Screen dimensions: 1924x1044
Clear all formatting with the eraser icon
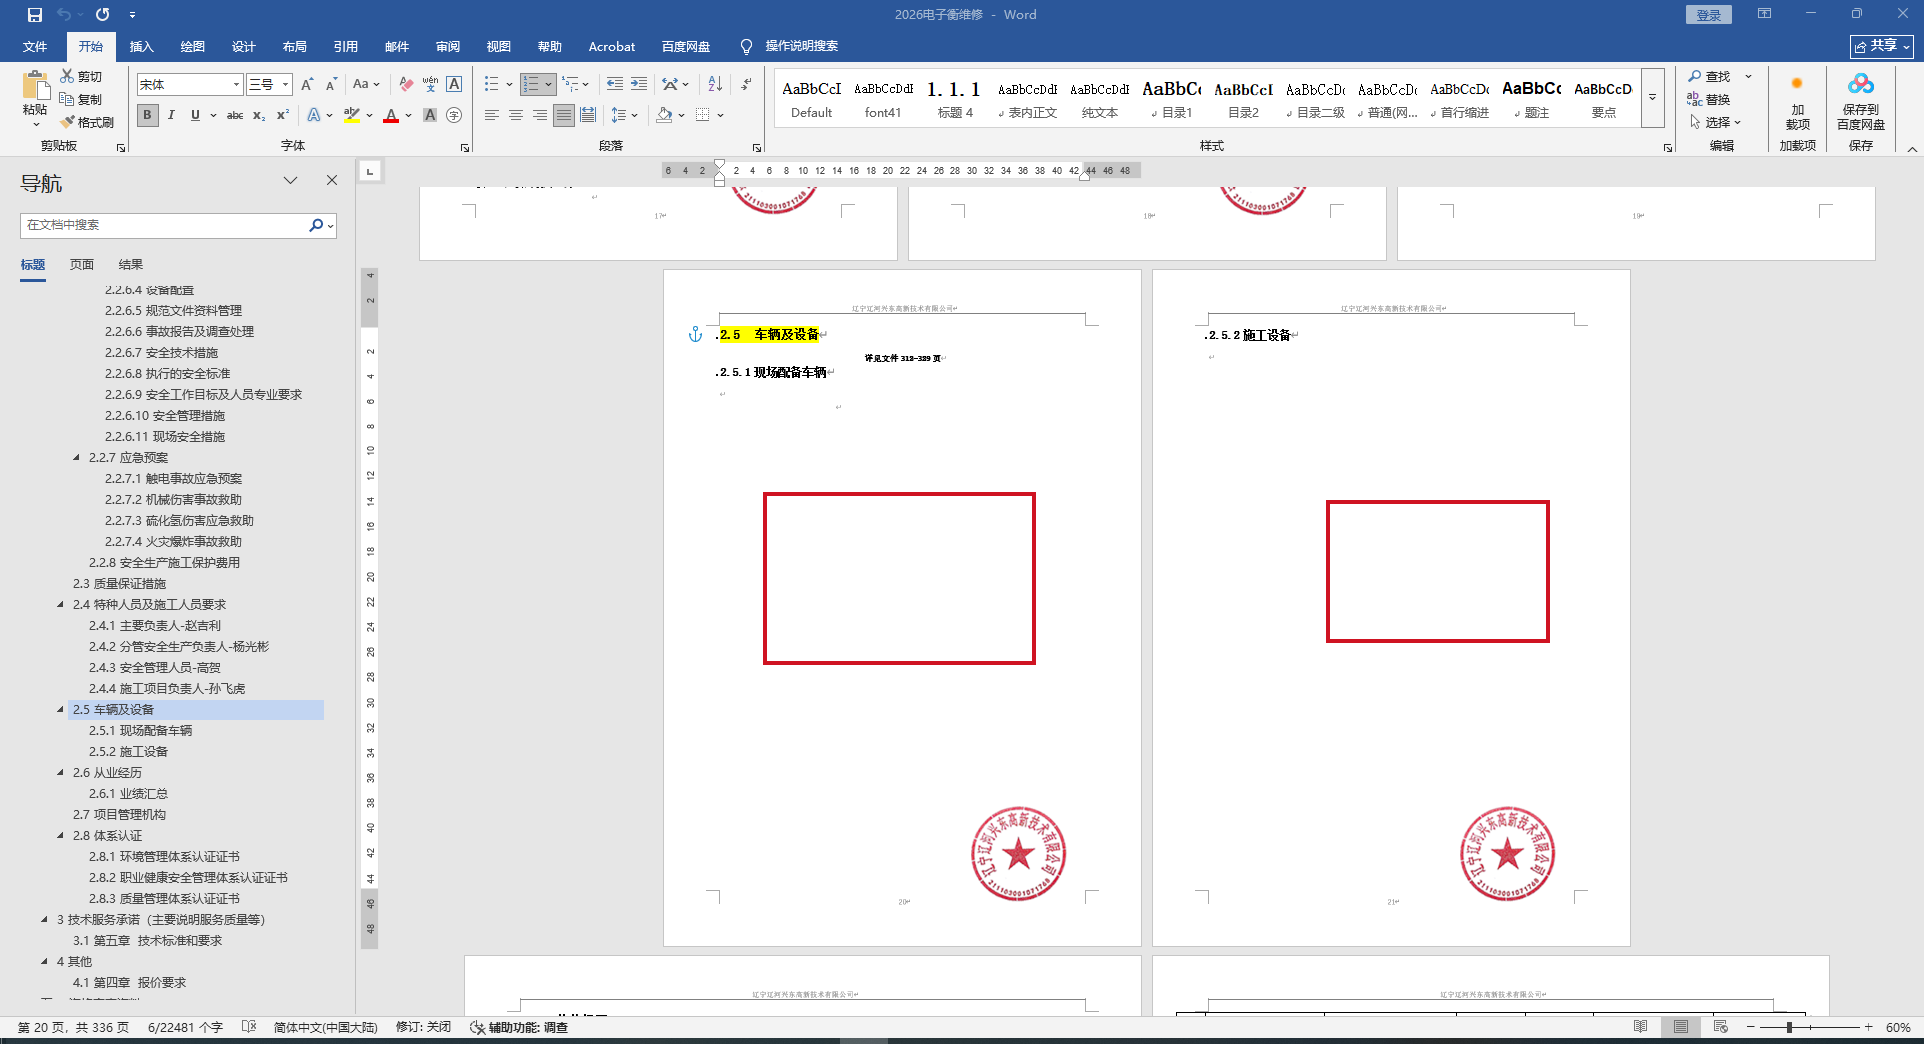[x=406, y=85]
